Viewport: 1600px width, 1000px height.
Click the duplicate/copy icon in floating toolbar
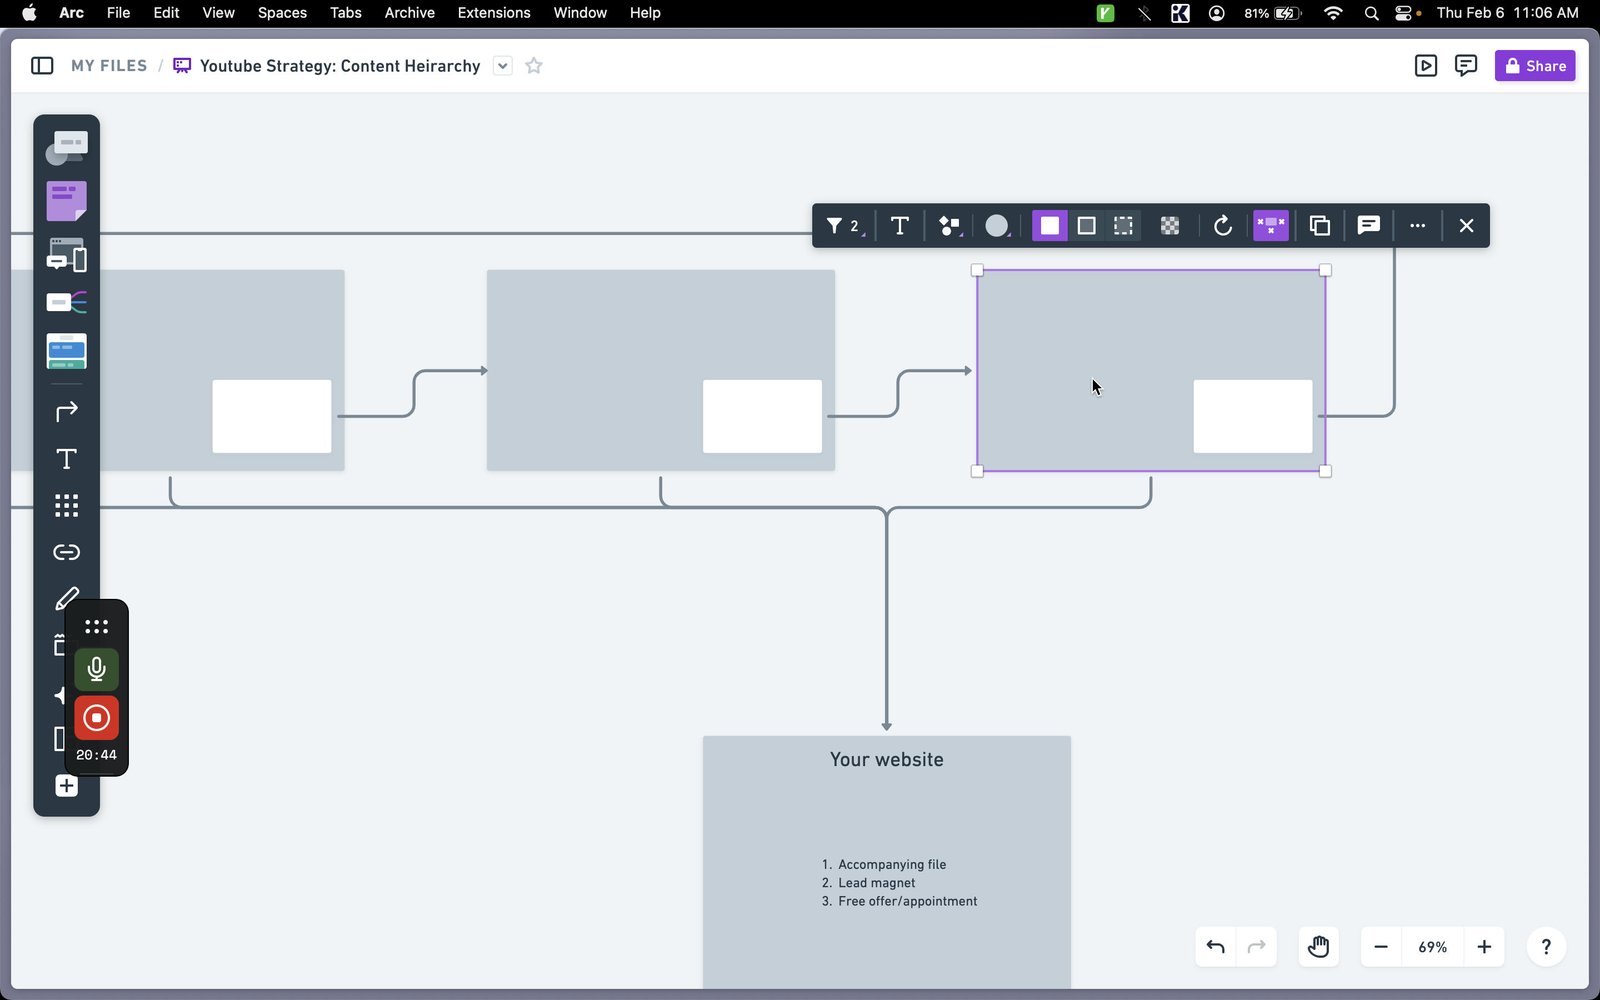(x=1320, y=226)
